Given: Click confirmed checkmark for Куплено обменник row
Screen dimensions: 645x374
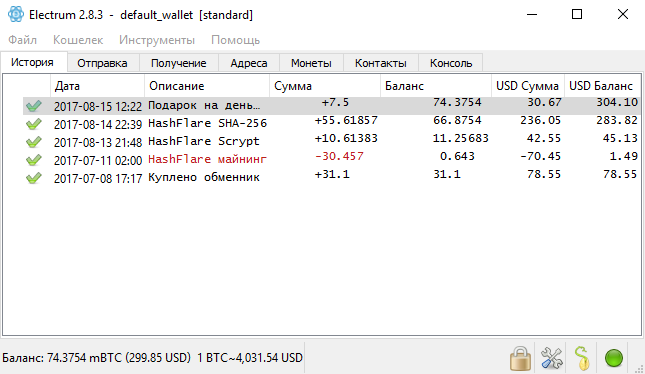Looking at the screenshot, I should (34, 178).
